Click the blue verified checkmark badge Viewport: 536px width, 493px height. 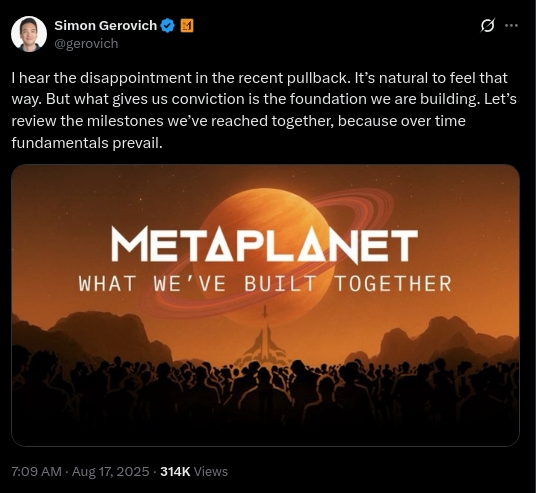168,26
